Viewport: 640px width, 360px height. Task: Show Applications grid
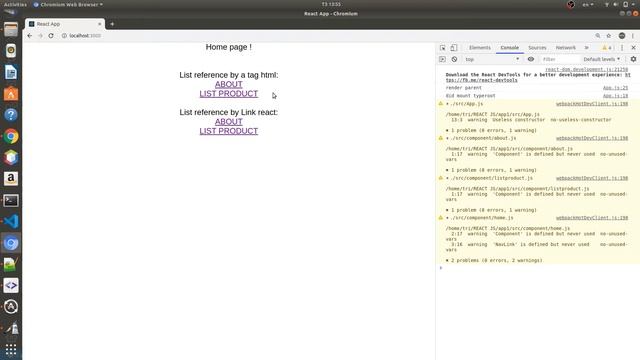[11, 350]
